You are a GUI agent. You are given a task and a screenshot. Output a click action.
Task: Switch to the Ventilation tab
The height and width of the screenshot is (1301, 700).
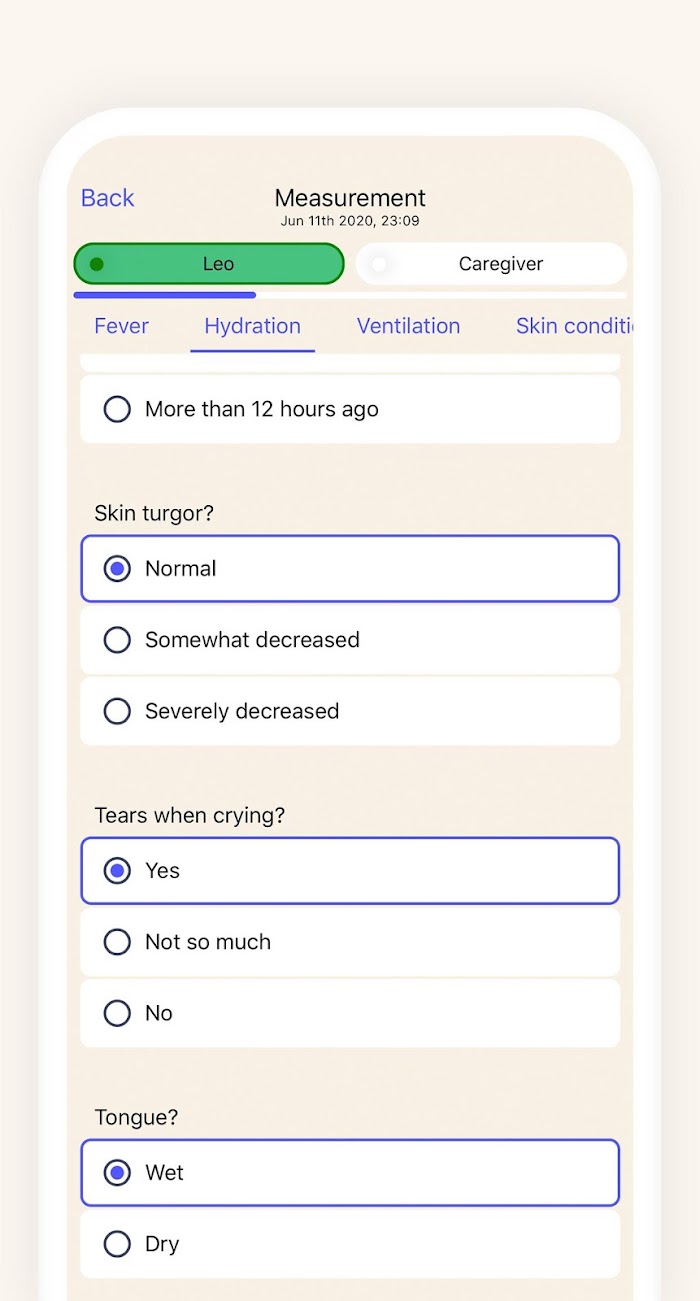tap(408, 326)
